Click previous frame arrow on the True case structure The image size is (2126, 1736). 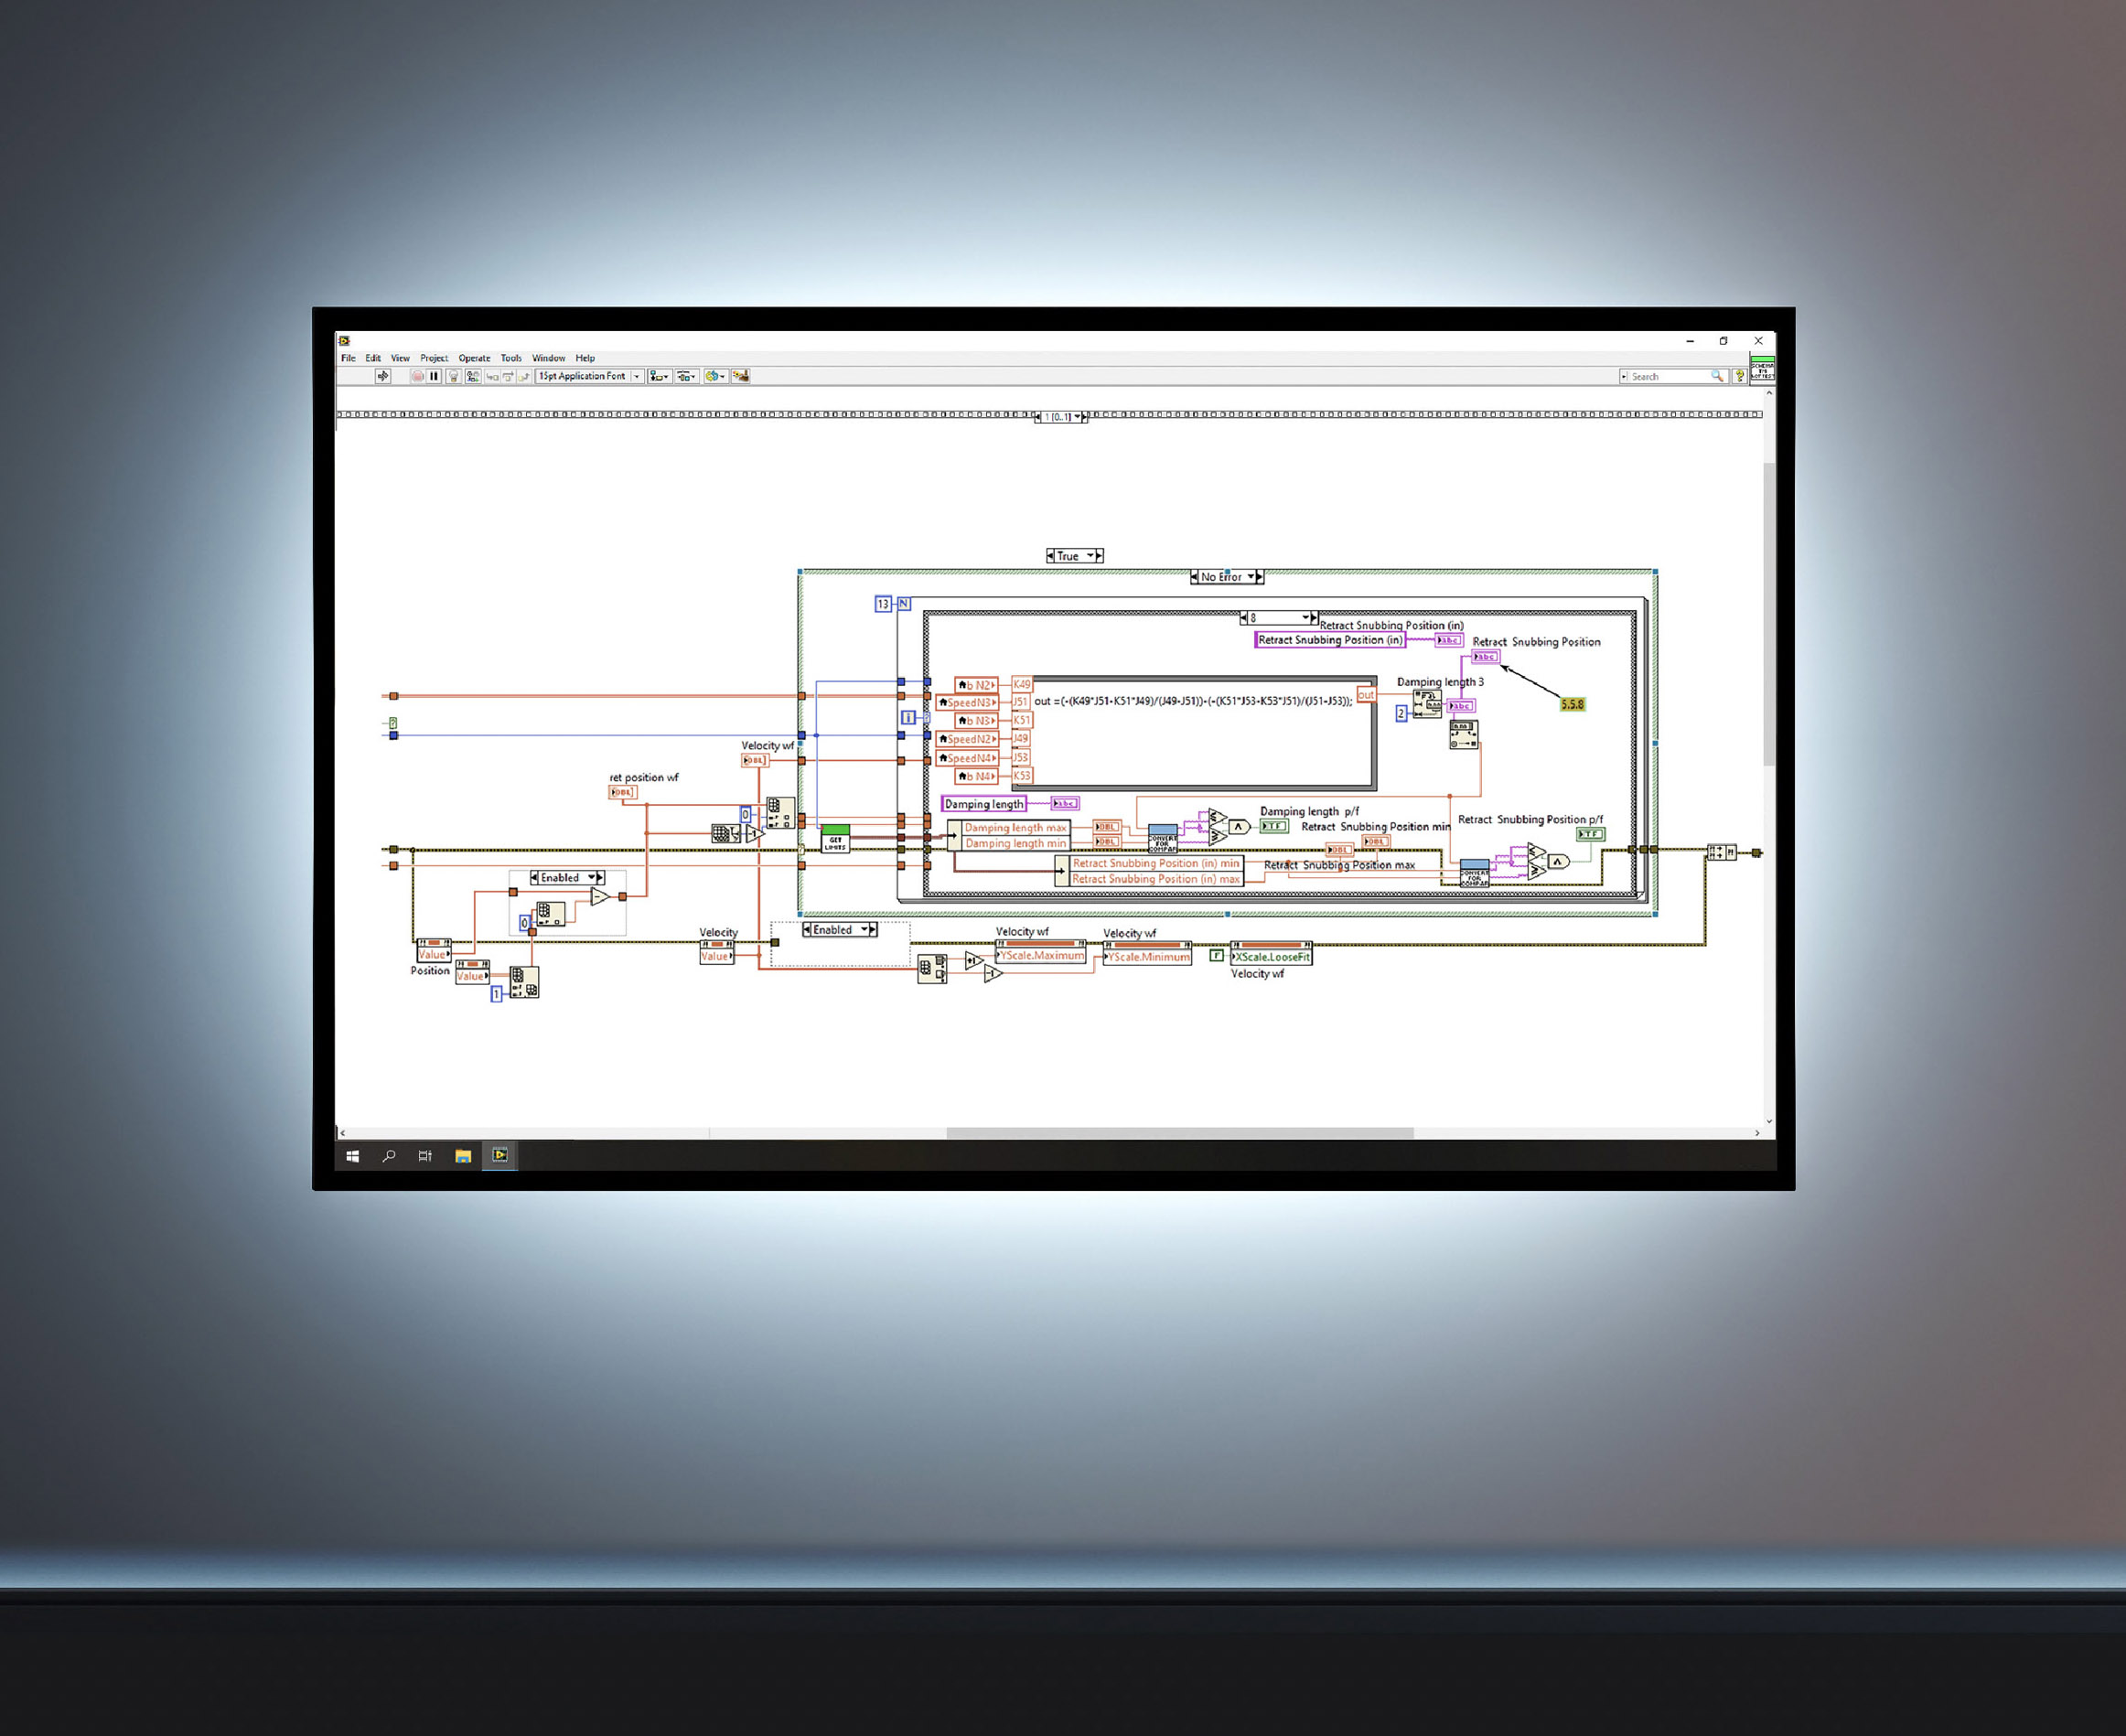1051,556
